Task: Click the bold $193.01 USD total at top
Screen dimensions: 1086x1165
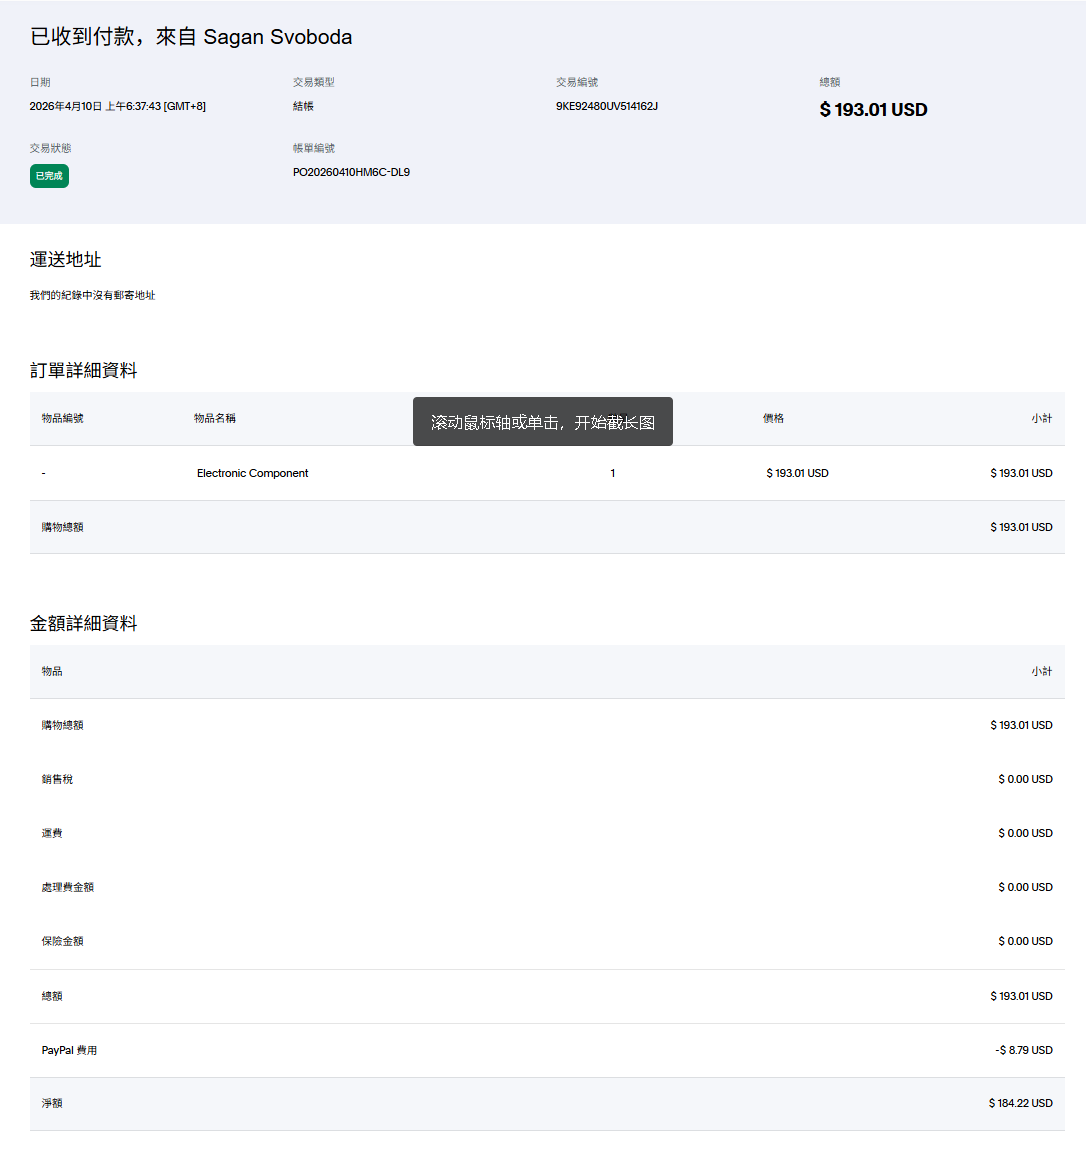Action: [873, 110]
